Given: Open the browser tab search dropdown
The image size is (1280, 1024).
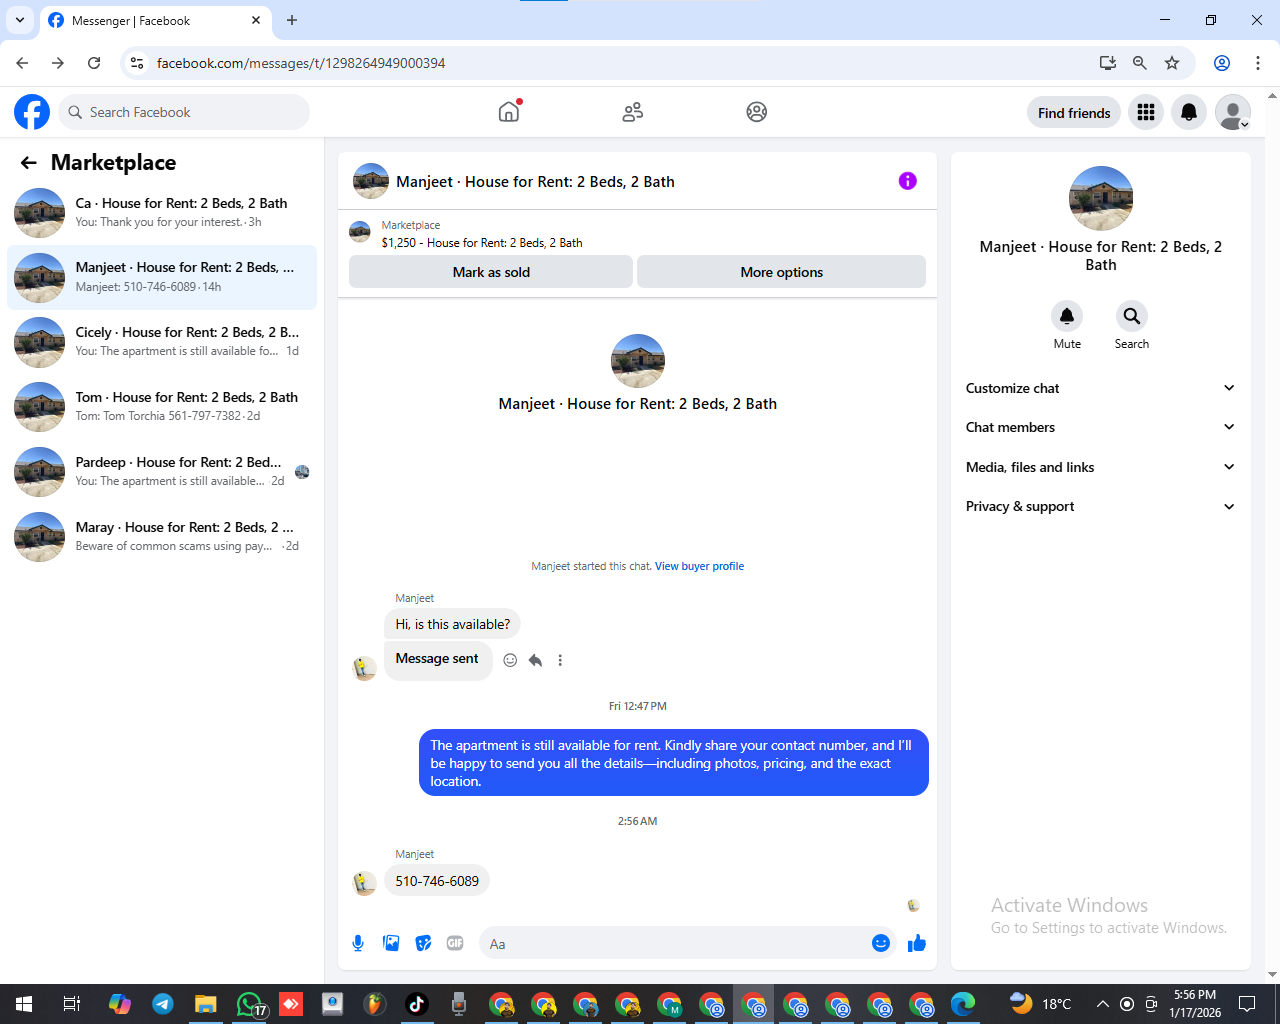Looking at the screenshot, I should coord(19,20).
